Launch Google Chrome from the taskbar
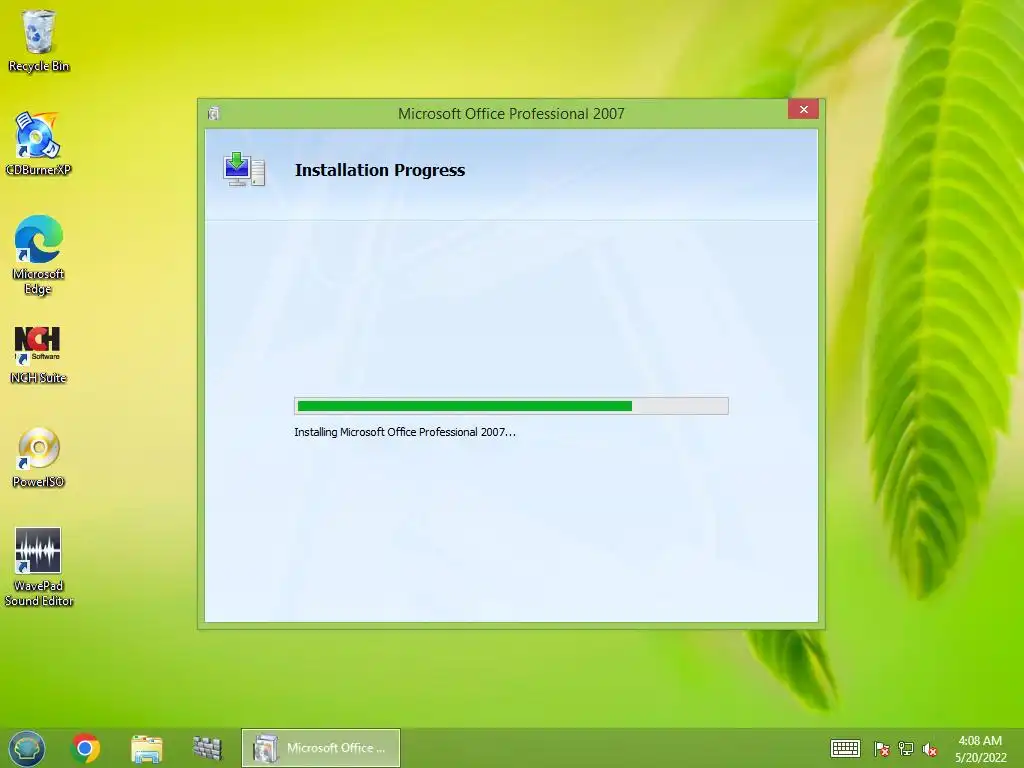 coord(85,748)
